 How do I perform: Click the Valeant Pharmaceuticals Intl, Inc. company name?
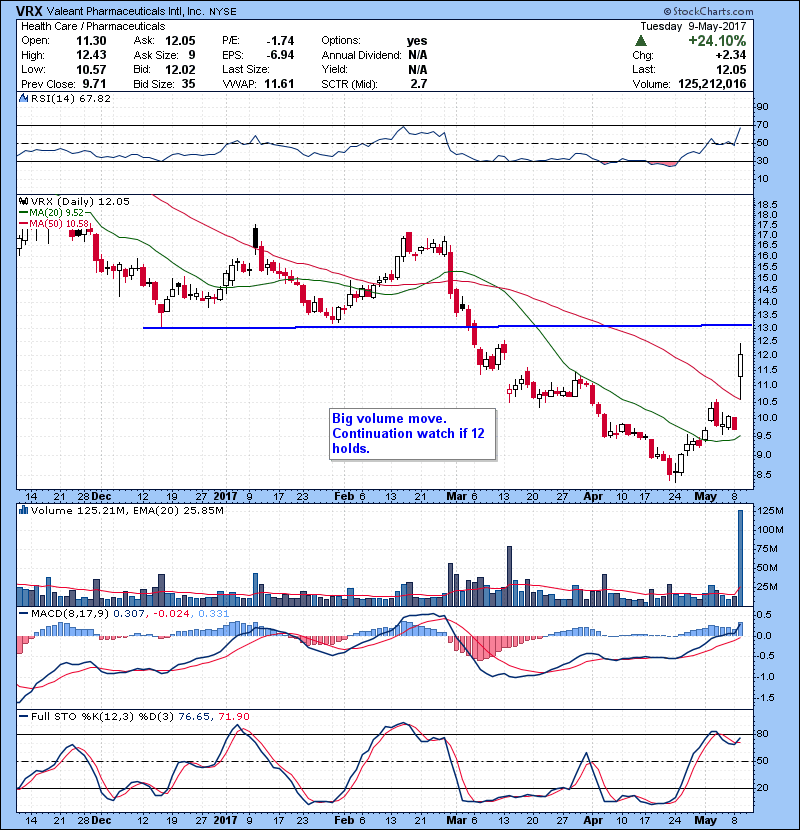coord(125,11)
